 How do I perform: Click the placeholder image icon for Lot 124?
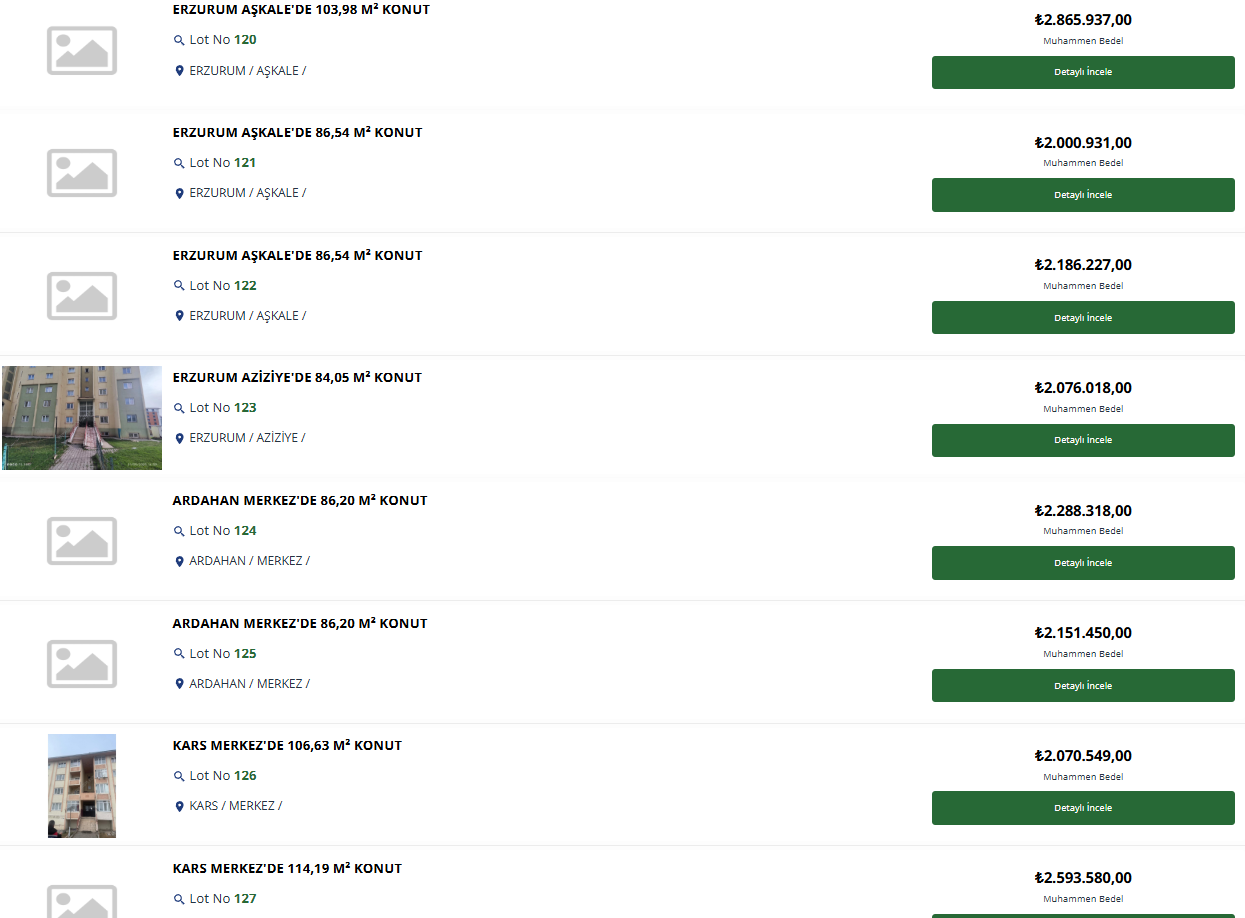click(x=82, y=541)
